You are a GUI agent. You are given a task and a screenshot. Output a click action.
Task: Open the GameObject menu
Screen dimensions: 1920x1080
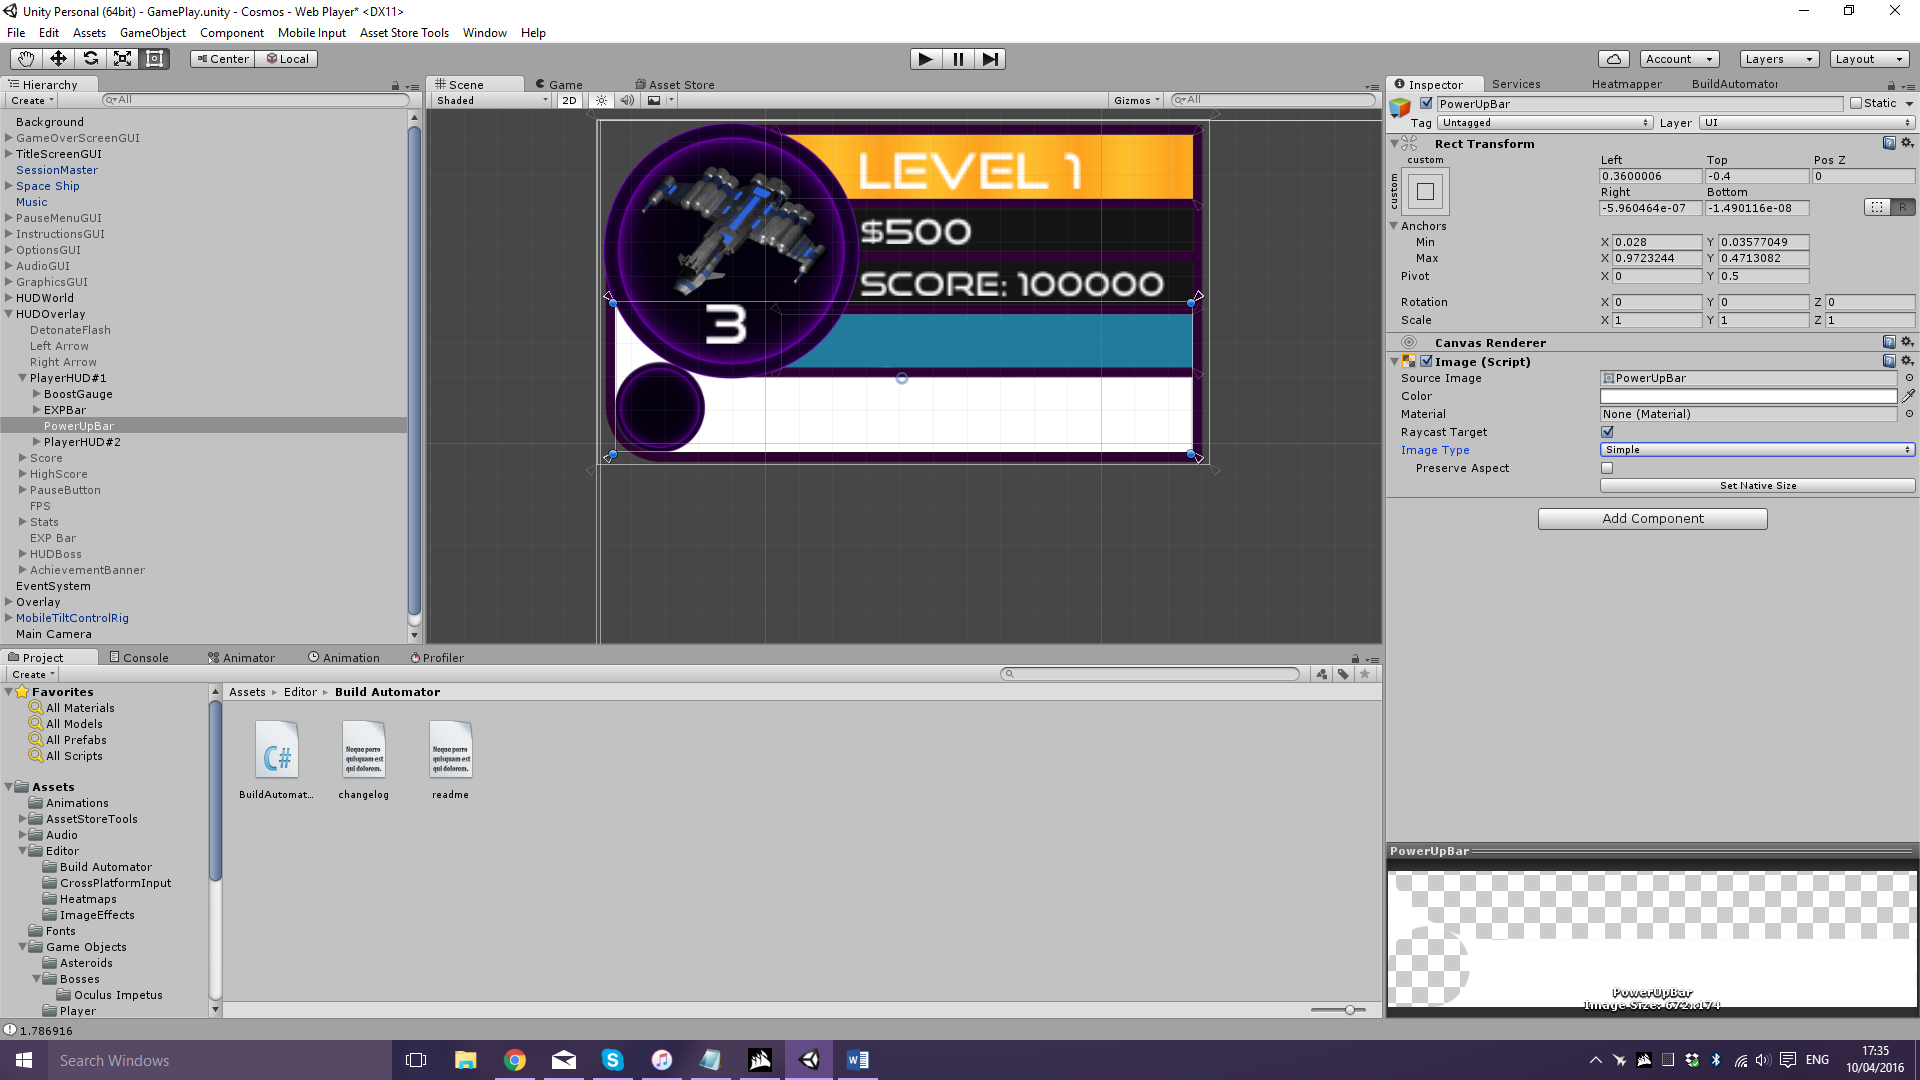(x=152, y=33)
